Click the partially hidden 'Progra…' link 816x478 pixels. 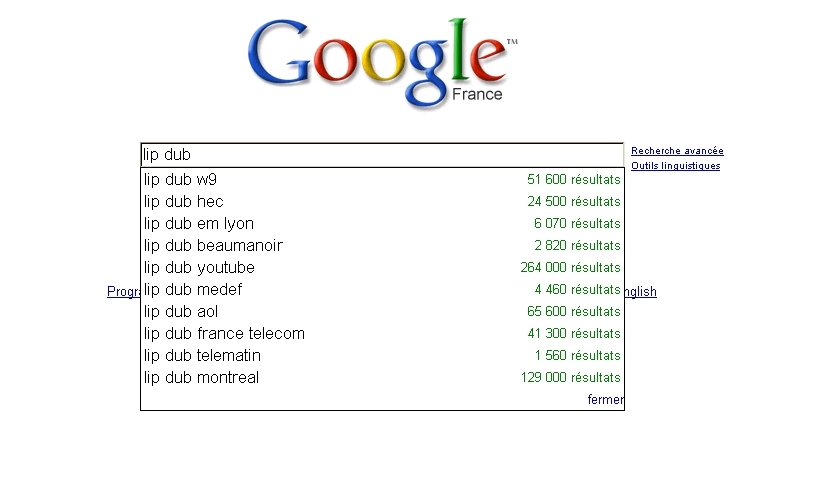coord(123,292)
